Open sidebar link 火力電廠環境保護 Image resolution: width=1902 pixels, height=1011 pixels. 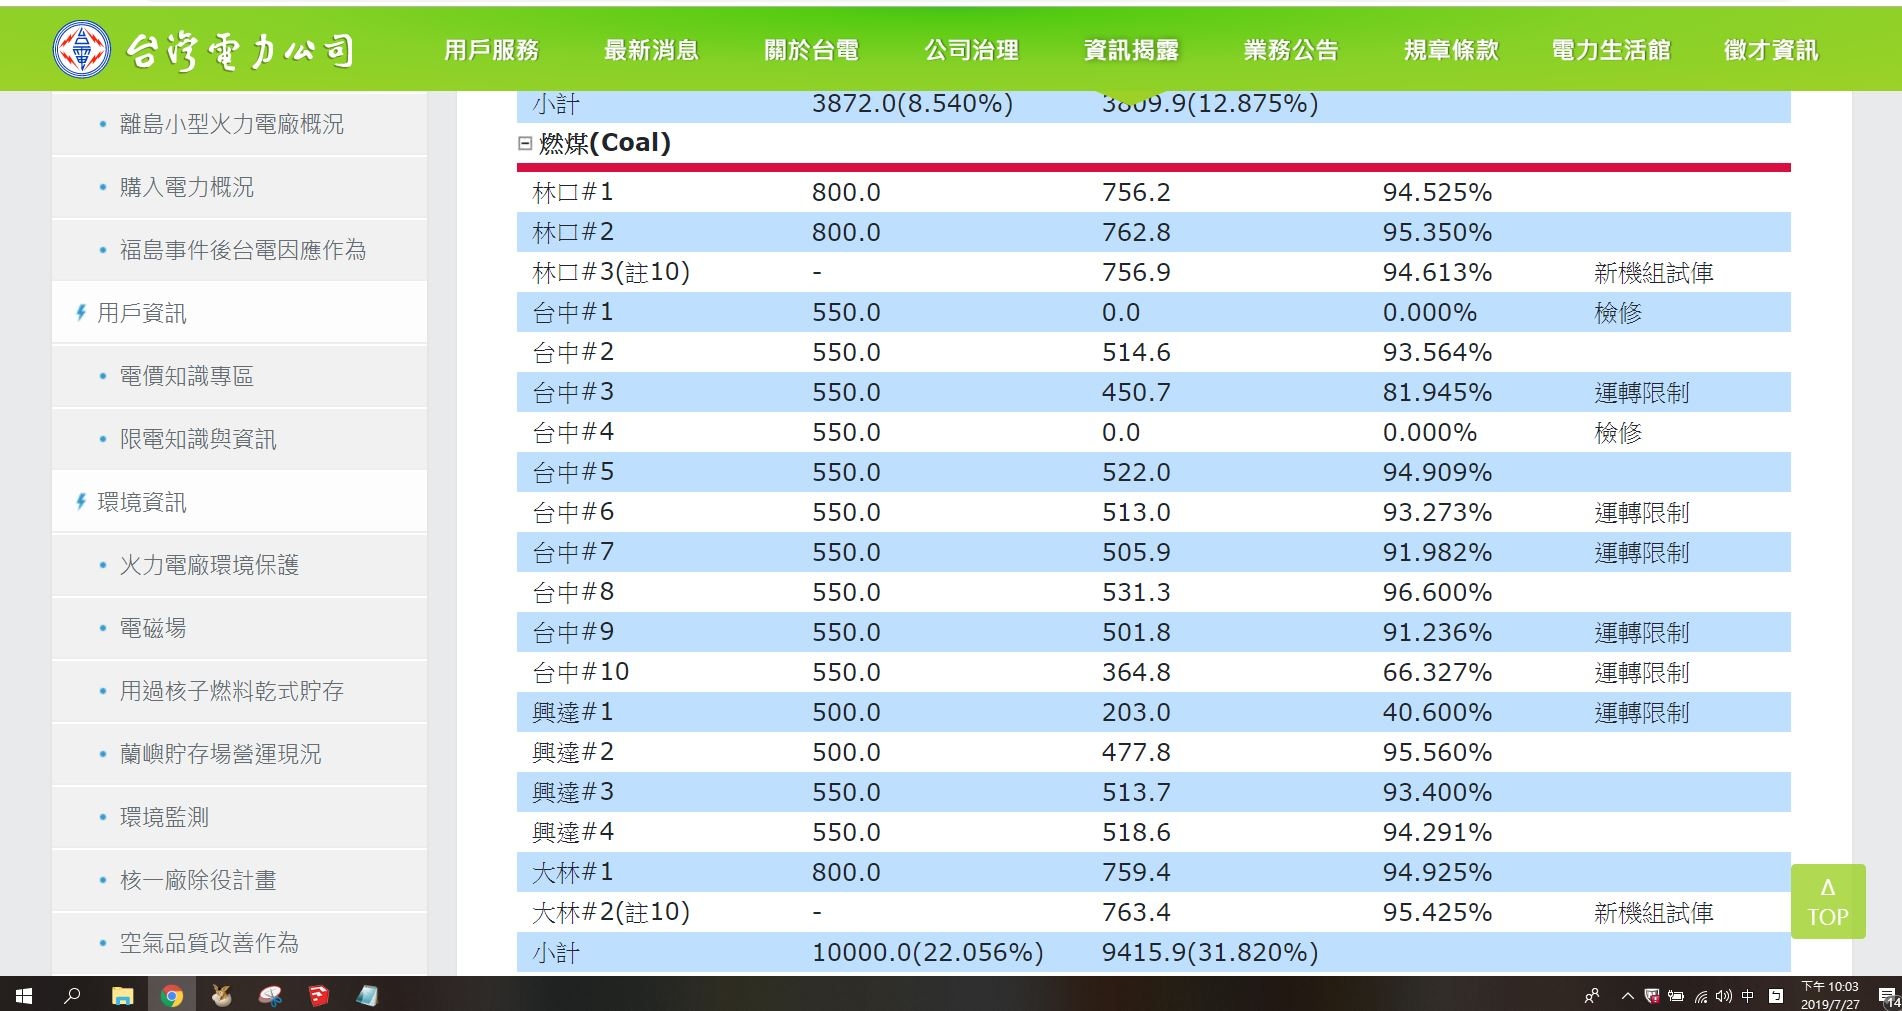coord(209,565)
